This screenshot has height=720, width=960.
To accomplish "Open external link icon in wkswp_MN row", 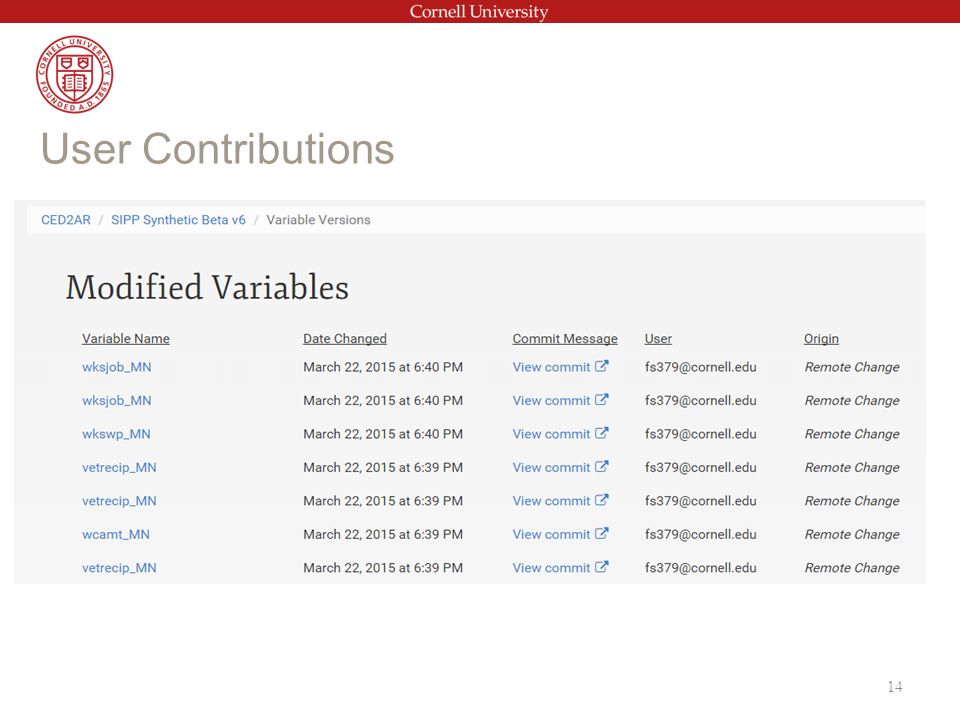I will (x=601, y=433).
